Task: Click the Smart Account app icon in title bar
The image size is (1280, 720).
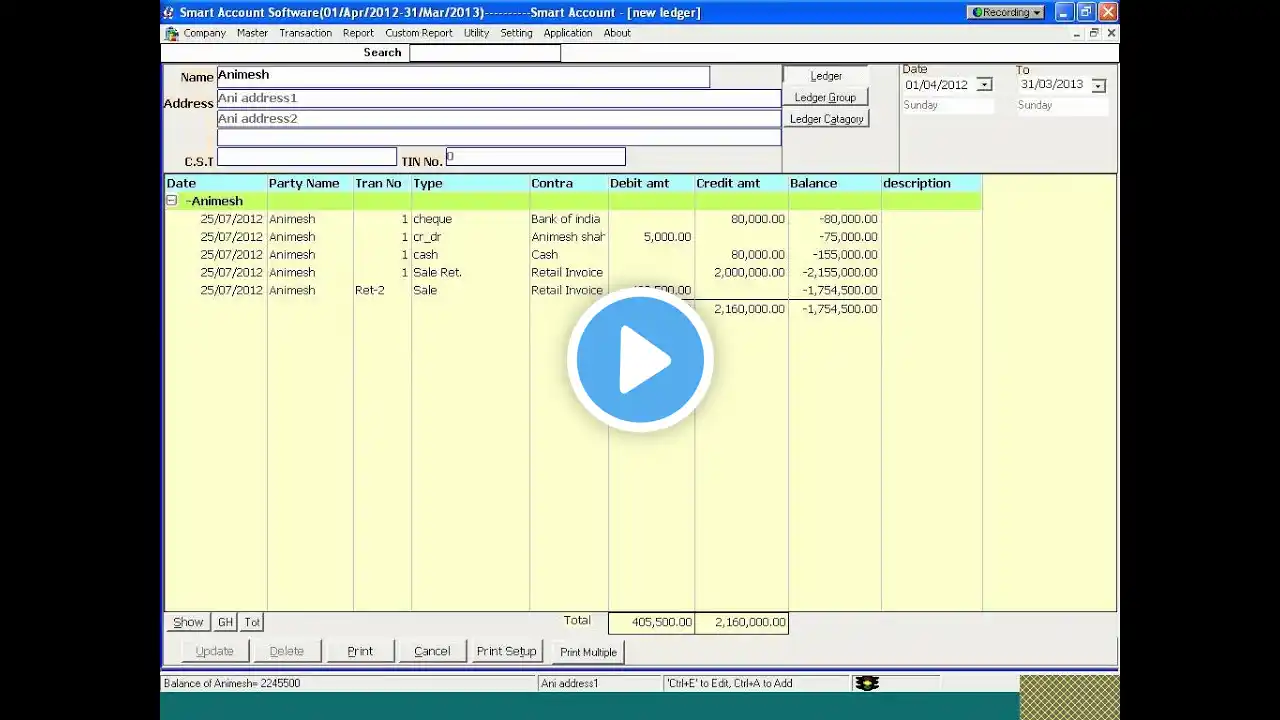Action: [x=168, y=12]
